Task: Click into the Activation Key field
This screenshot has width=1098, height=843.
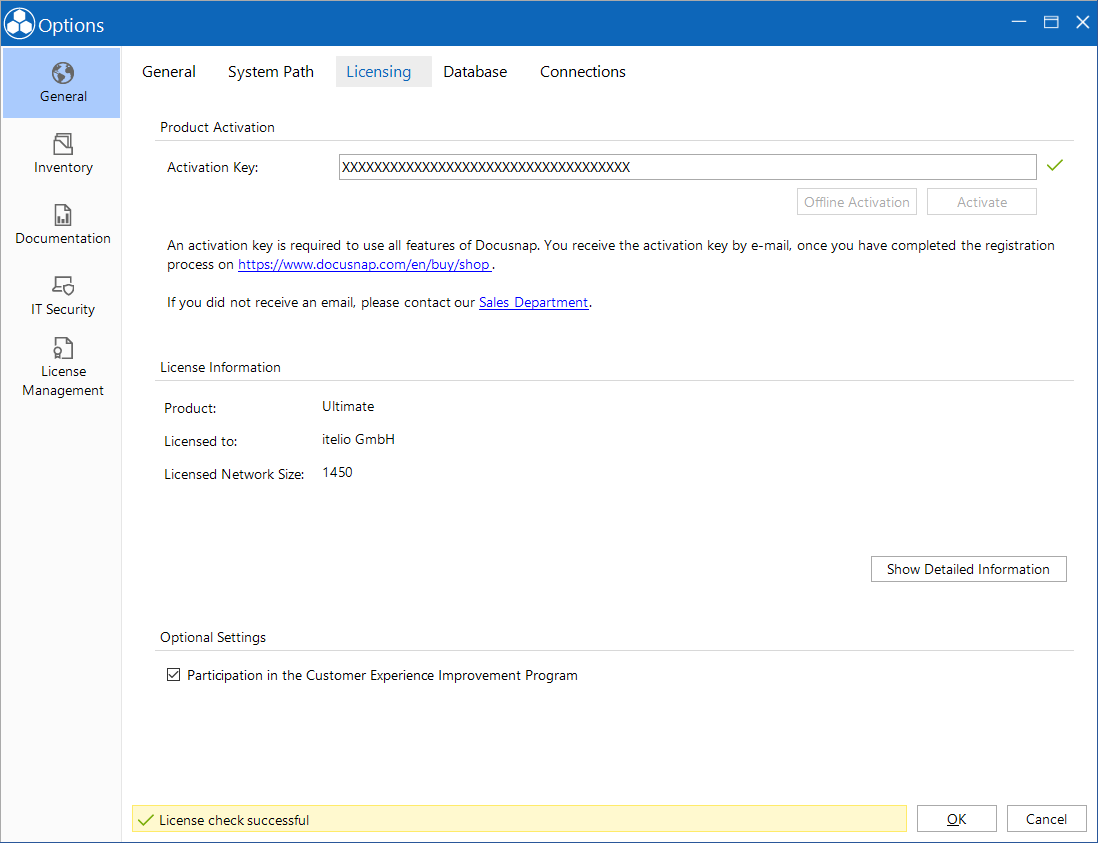Action: tap(688, 167)
